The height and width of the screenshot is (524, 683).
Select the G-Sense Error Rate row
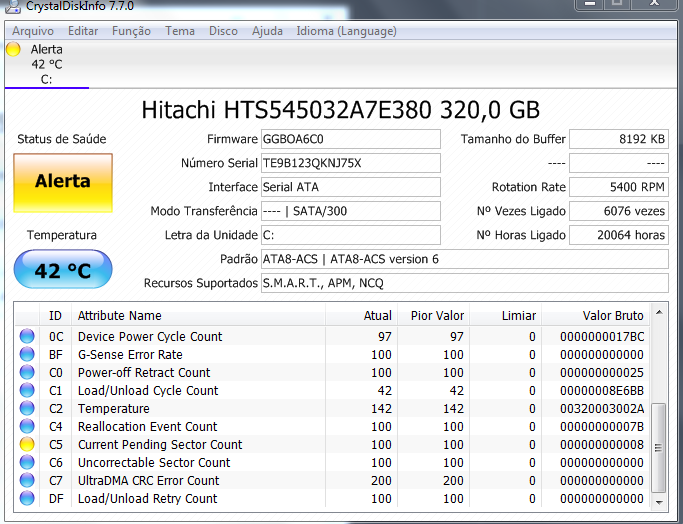click(x=332, y=354)
